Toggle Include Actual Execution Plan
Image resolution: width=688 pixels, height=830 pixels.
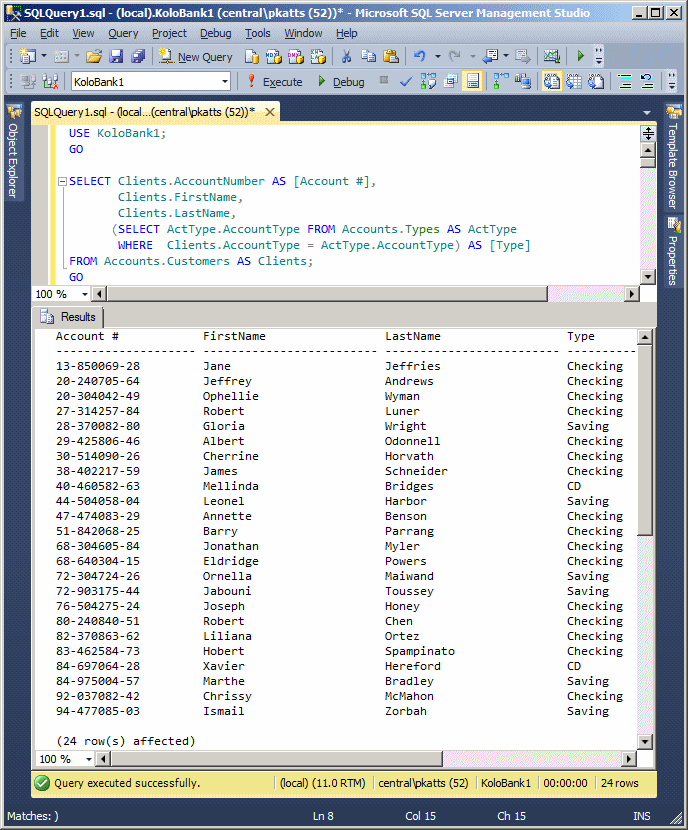click(x=501, y=81)
